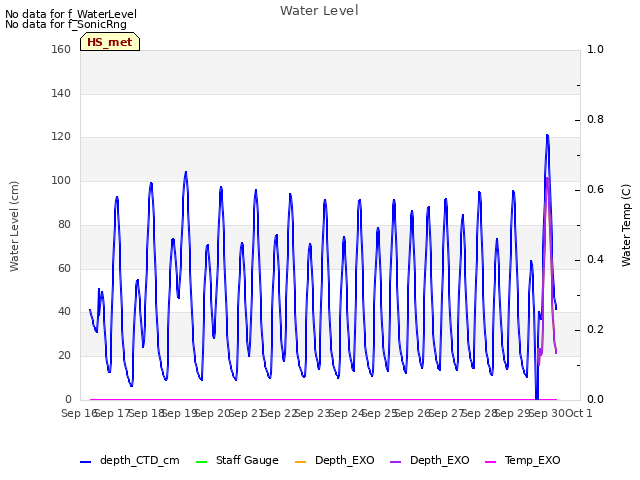Click the 1.0 right y-axis tick label

click(x=595, y=49)
